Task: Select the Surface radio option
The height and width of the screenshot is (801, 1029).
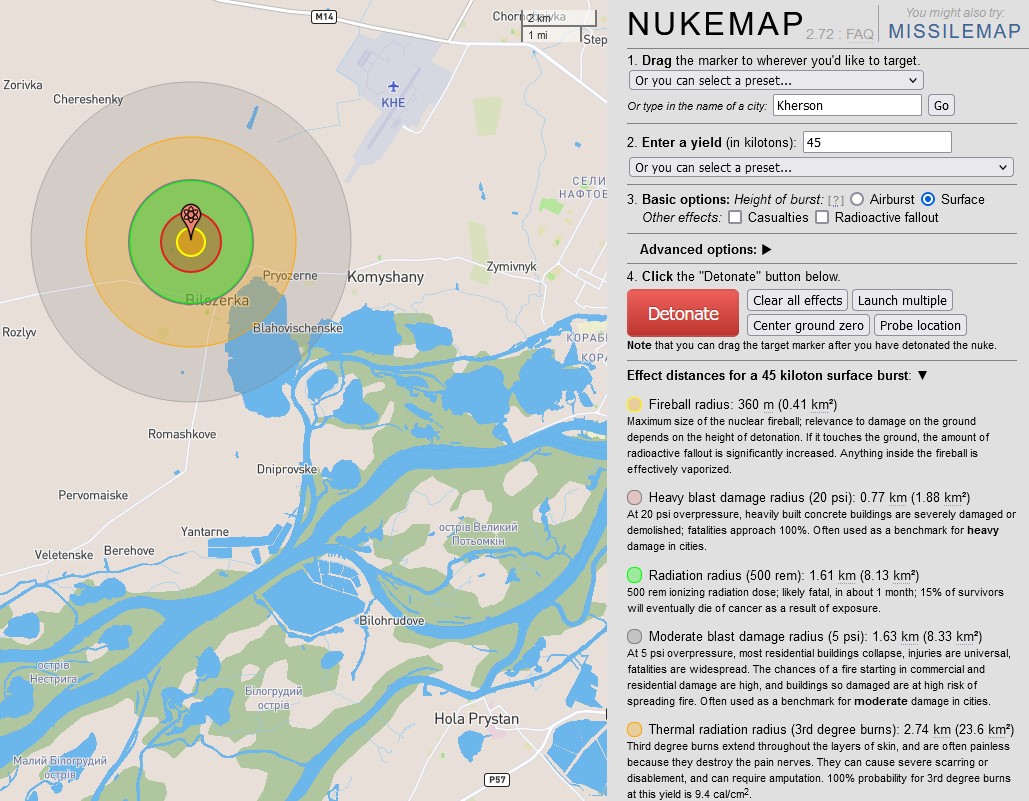Action: click(x=928, y=199)
